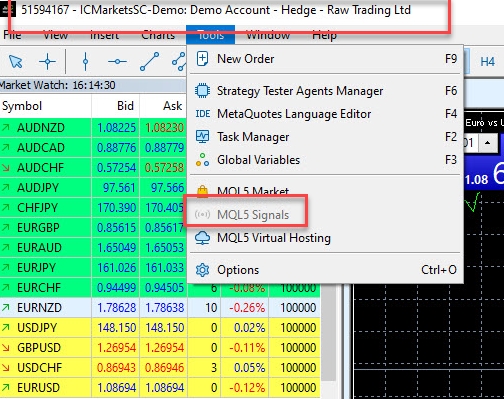Select the EURAUD symbol row
This screenshot has width=504, height=399.
(x=93, y=248)
